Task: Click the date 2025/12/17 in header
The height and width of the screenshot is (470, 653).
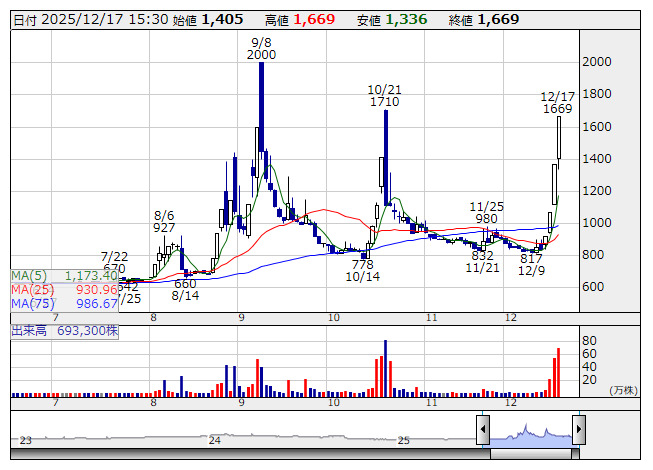Action: [75, 19]
